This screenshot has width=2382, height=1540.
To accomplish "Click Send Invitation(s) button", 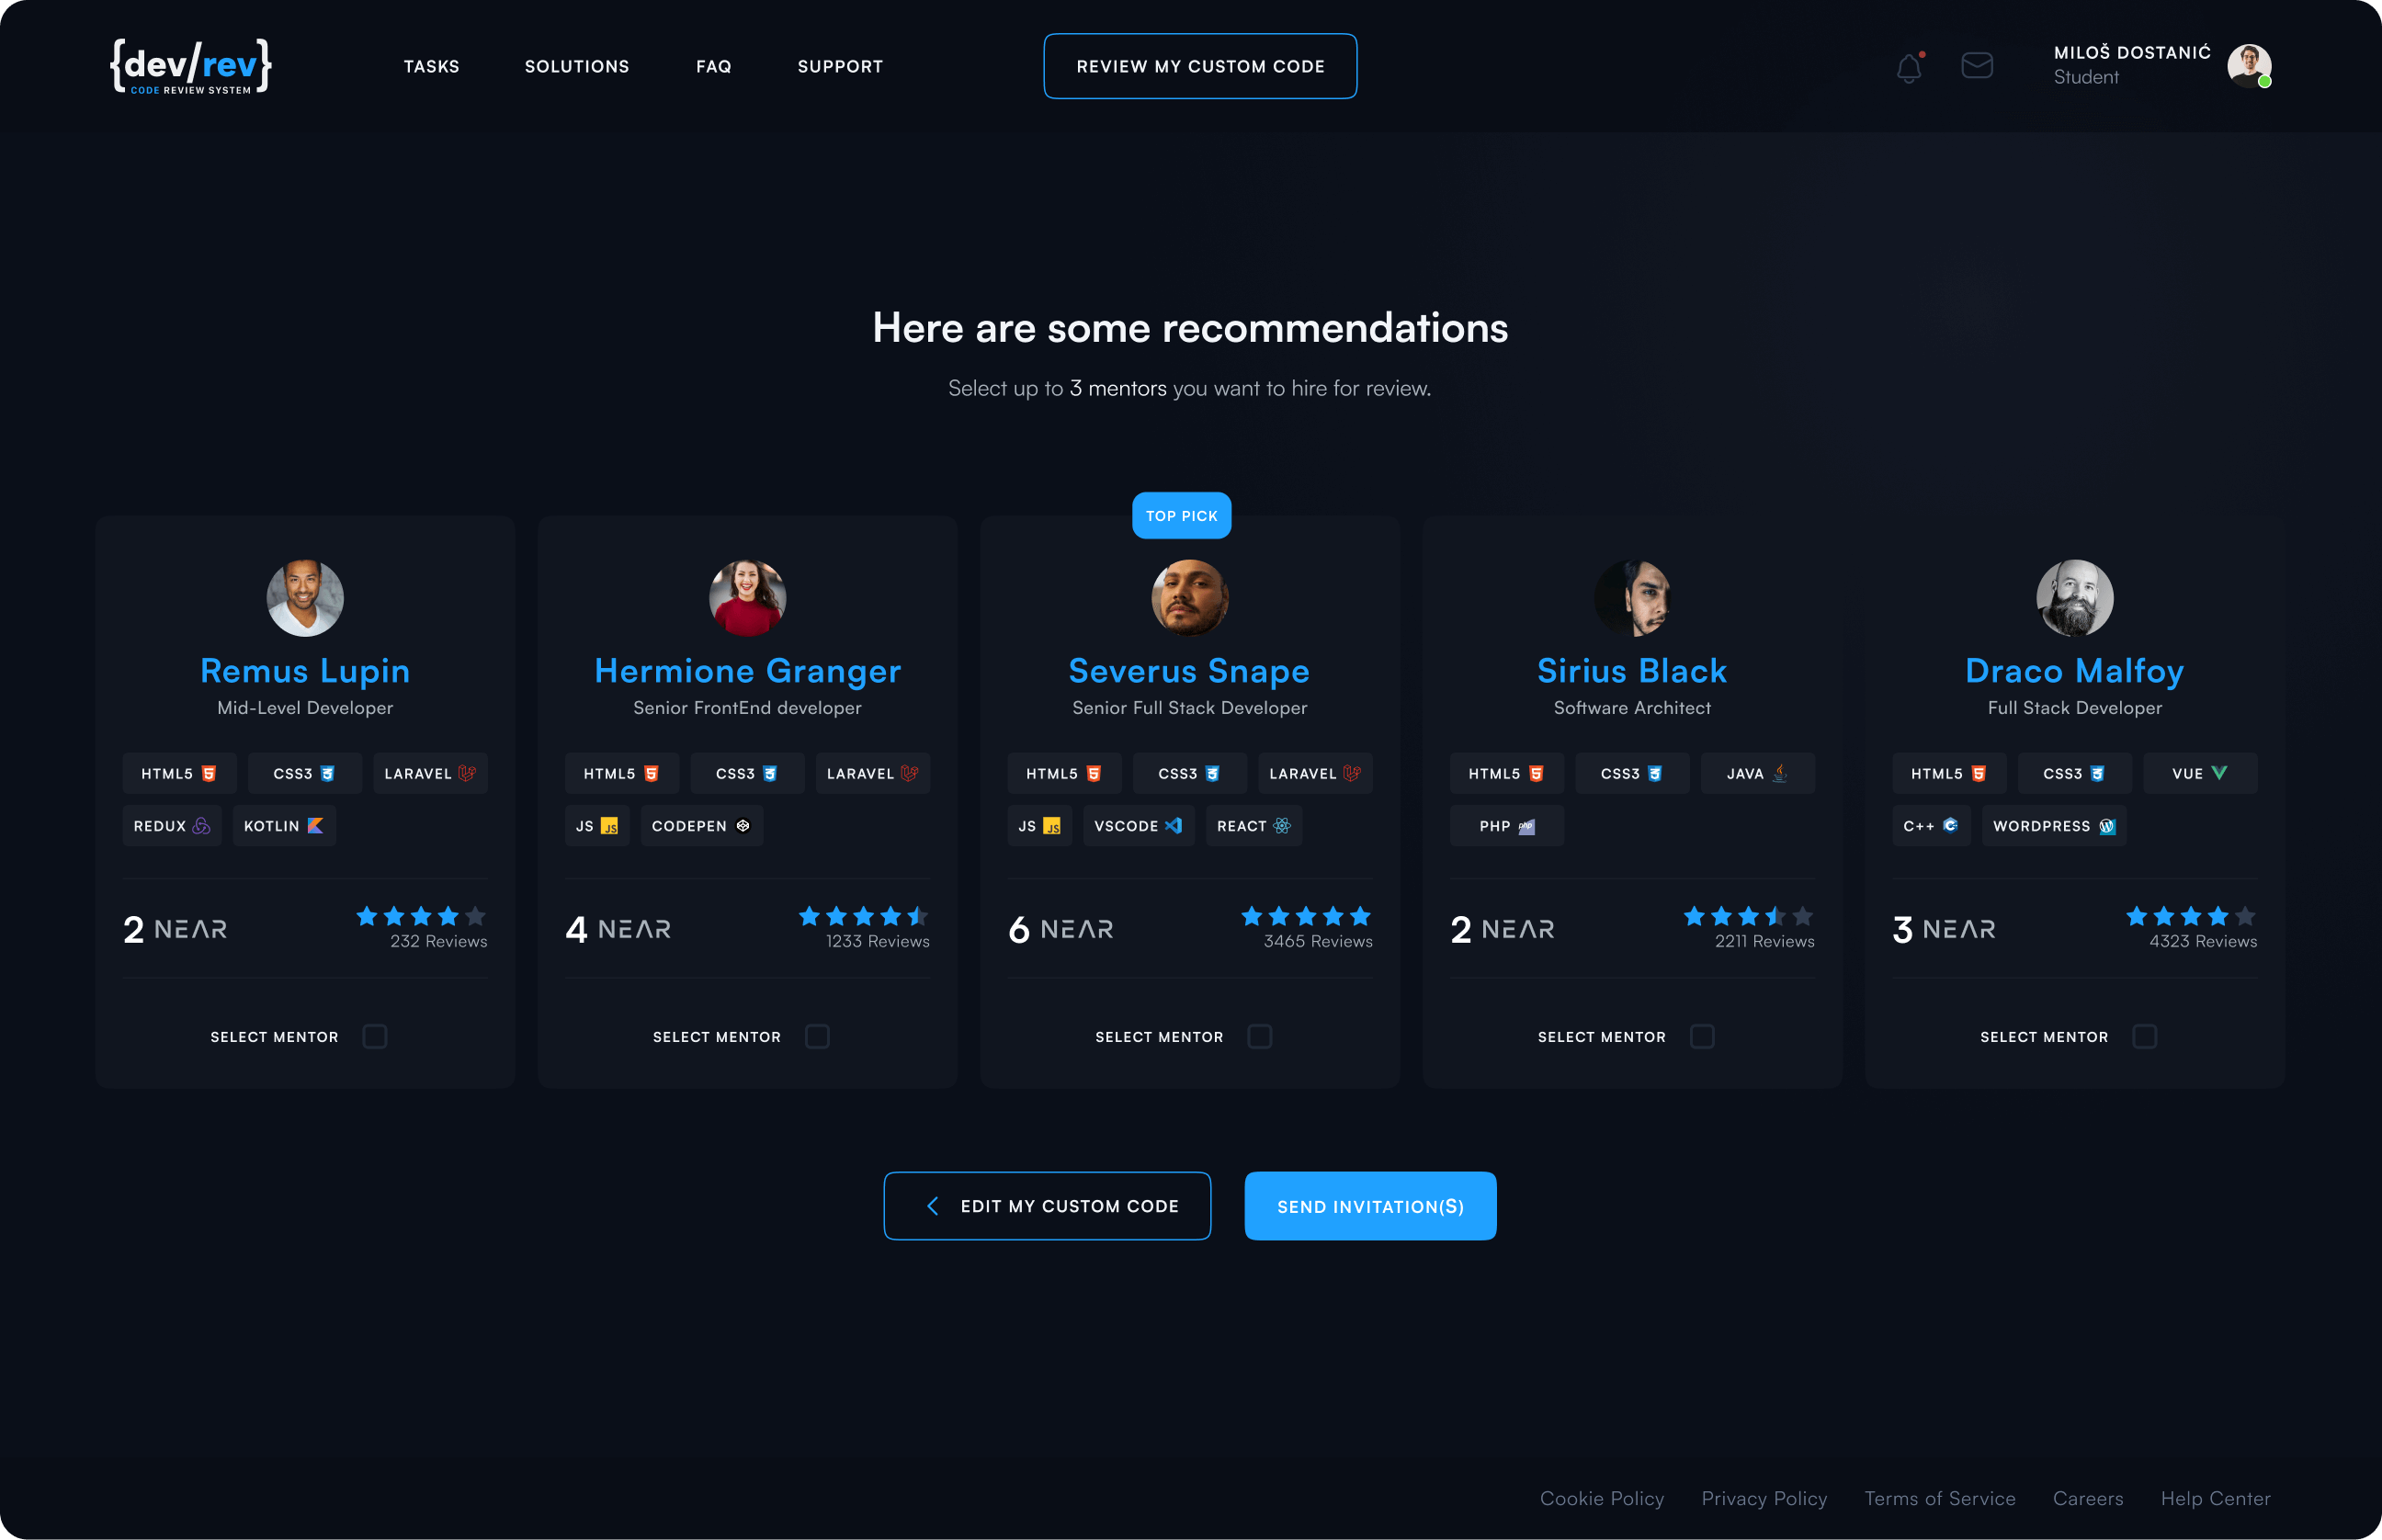I will 1370,1206.
